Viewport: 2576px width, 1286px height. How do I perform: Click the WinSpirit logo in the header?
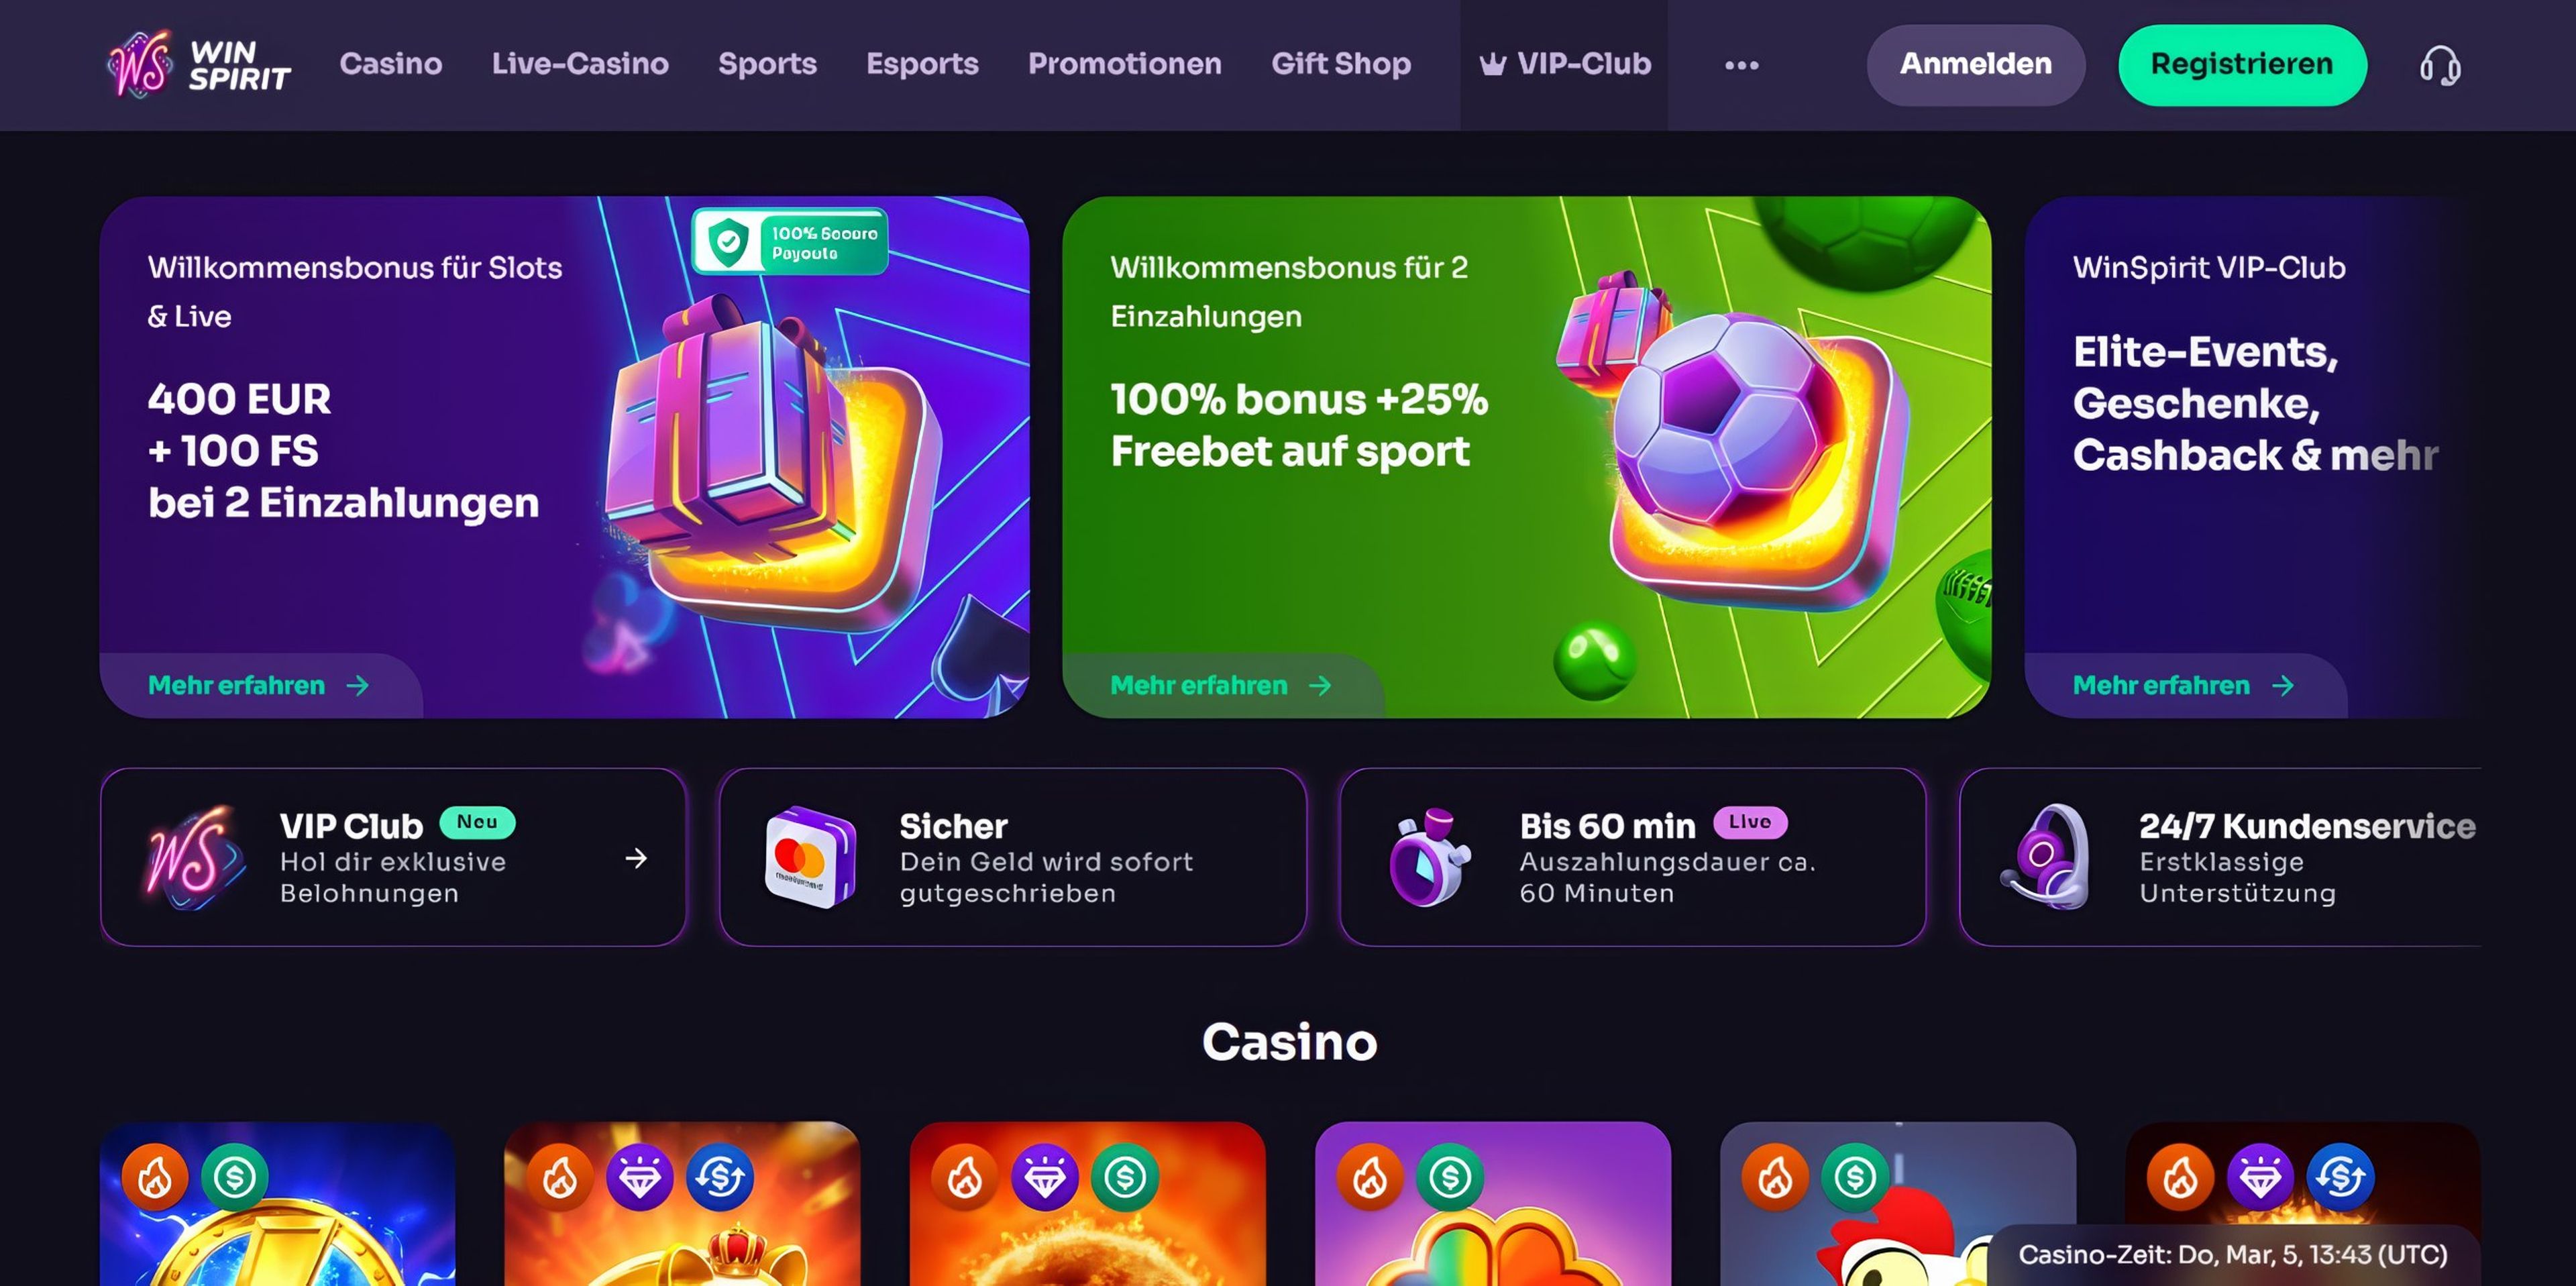[x=199, y=64]
